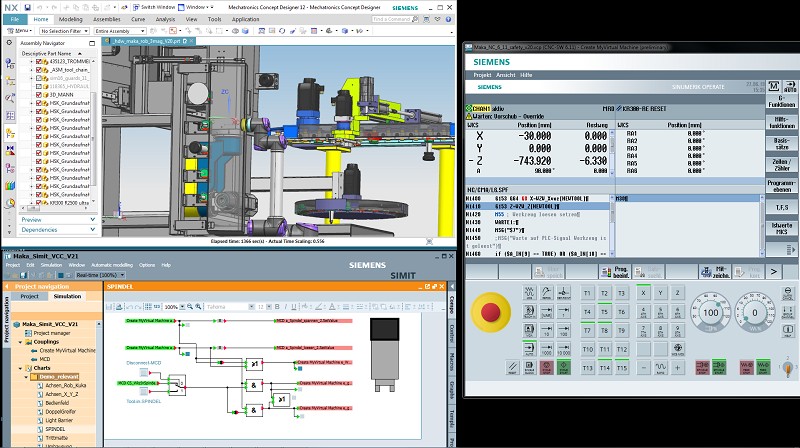Select SPINDEL chart in project tree
The width and height of the screenshot is (800, 448).
(x=56, y=428)
